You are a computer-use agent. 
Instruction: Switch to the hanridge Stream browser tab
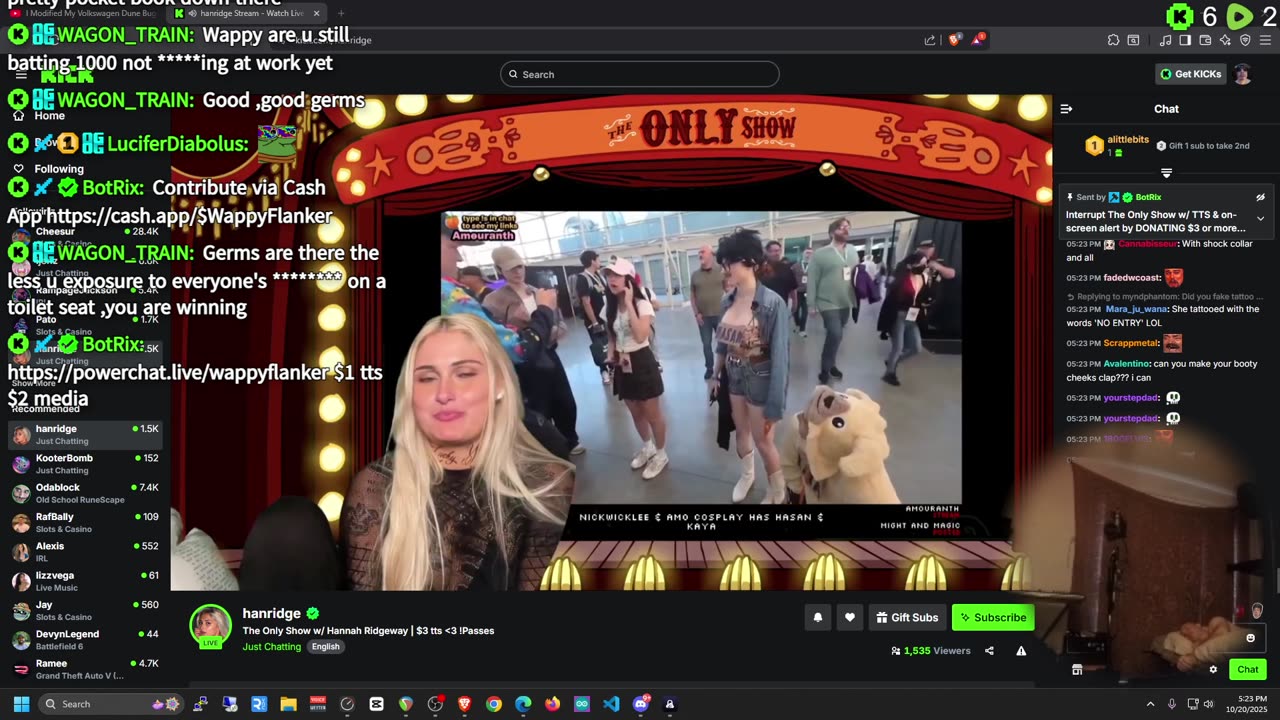245,13
